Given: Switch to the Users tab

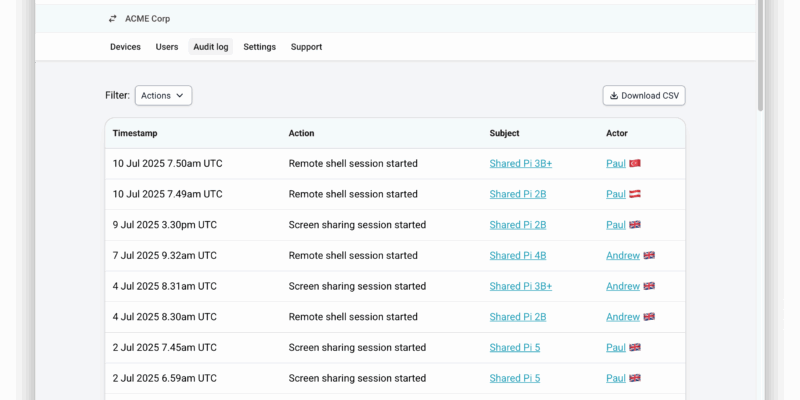Looking at the screenshot, I should pyautogui.click(x=167, y=47).
